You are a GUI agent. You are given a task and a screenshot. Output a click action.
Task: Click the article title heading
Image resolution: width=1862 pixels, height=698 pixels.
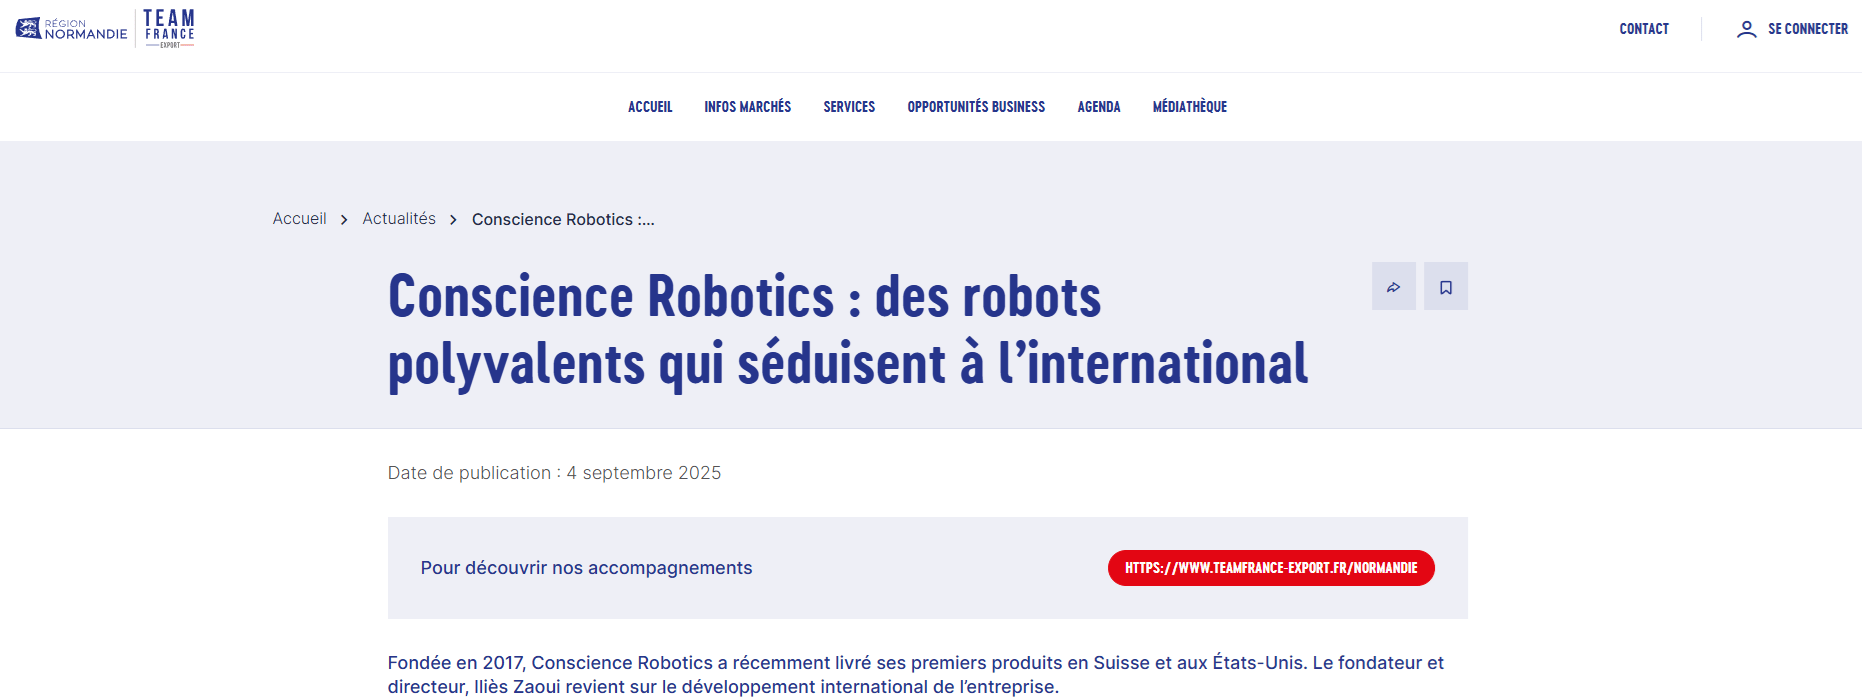pos(848,330)
